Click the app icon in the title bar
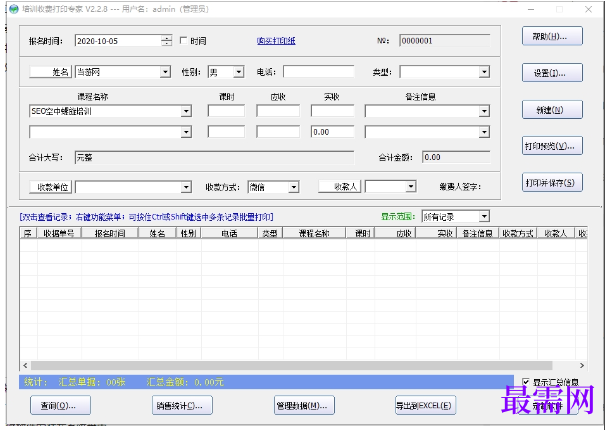The height and width of the screenshot is (431, 613). click(x=14, y=9)
